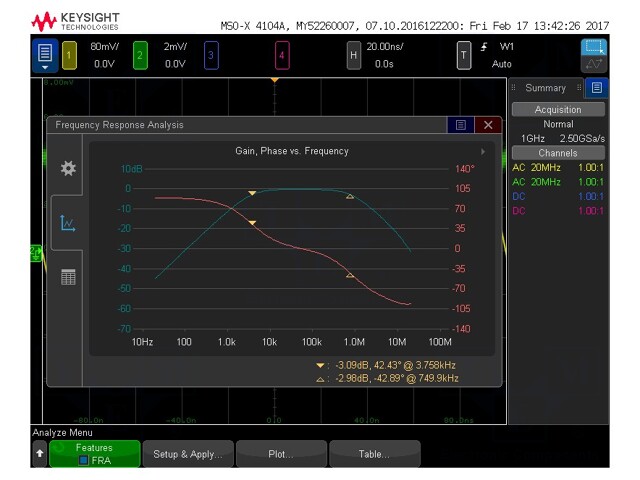The image size is (640, 480).
Task: Open the Plot softkey
Action: coord(281,453)
